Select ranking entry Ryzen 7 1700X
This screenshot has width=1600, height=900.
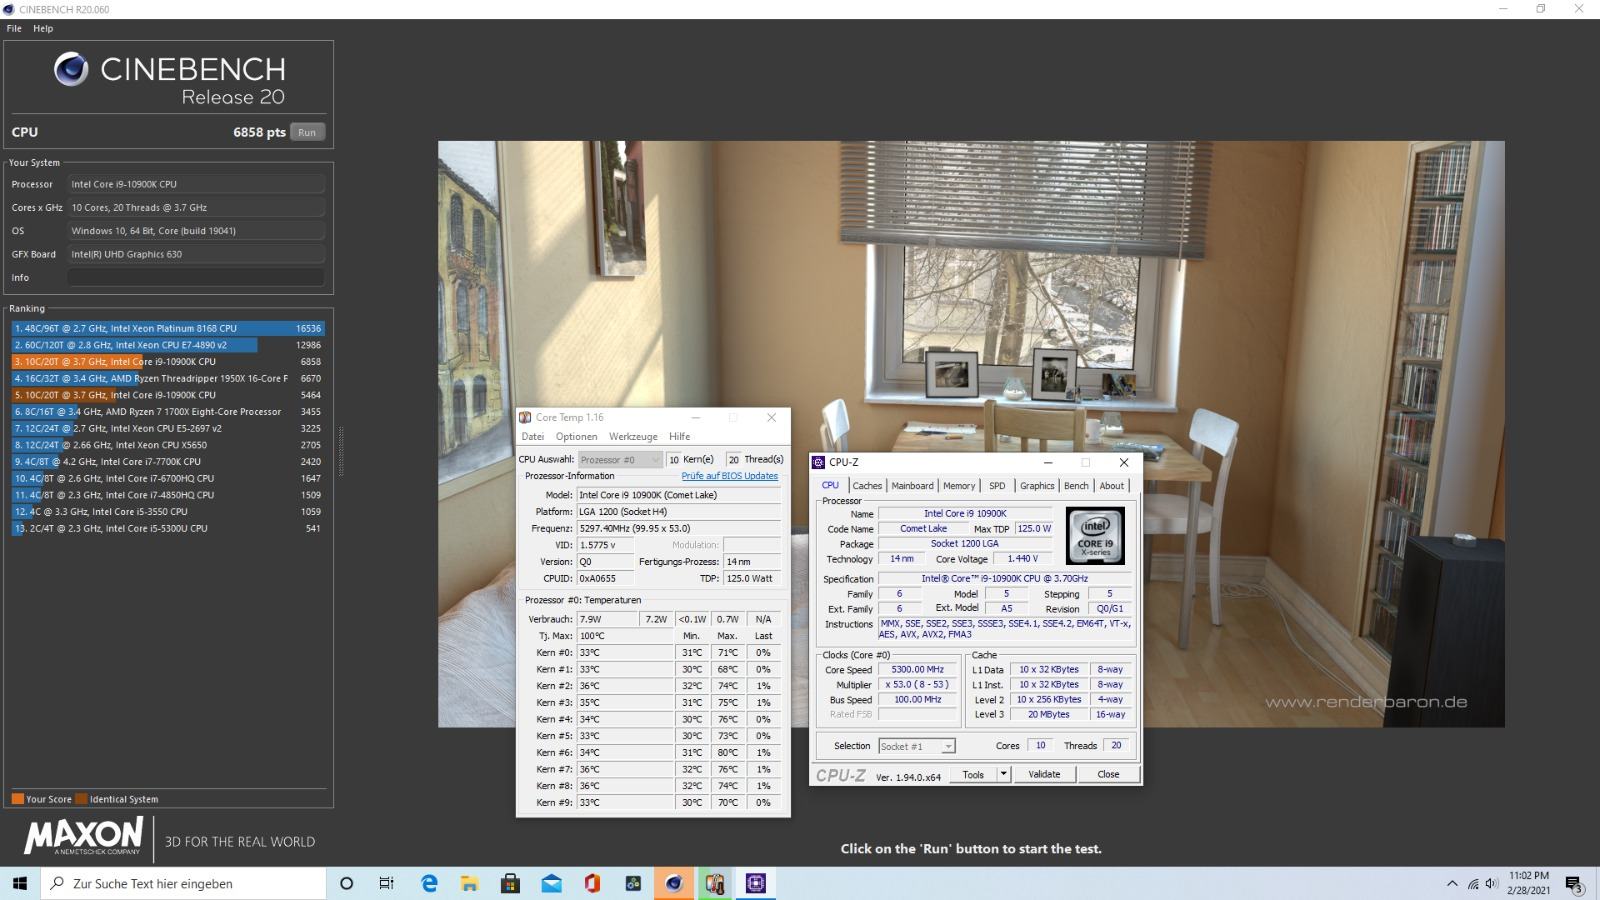(168, 411)
